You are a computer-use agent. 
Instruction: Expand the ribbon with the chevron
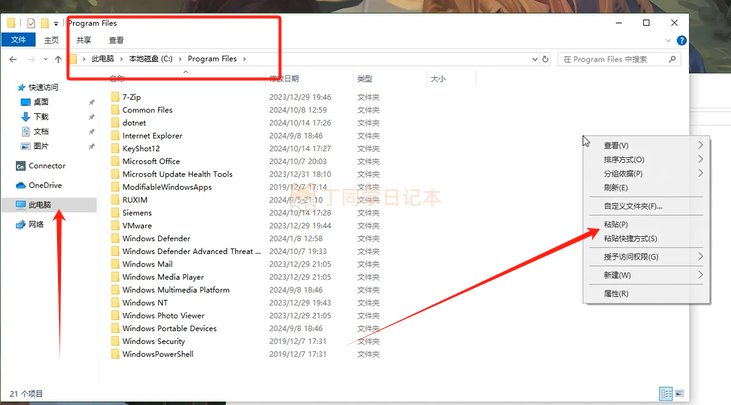pos(667,40)
